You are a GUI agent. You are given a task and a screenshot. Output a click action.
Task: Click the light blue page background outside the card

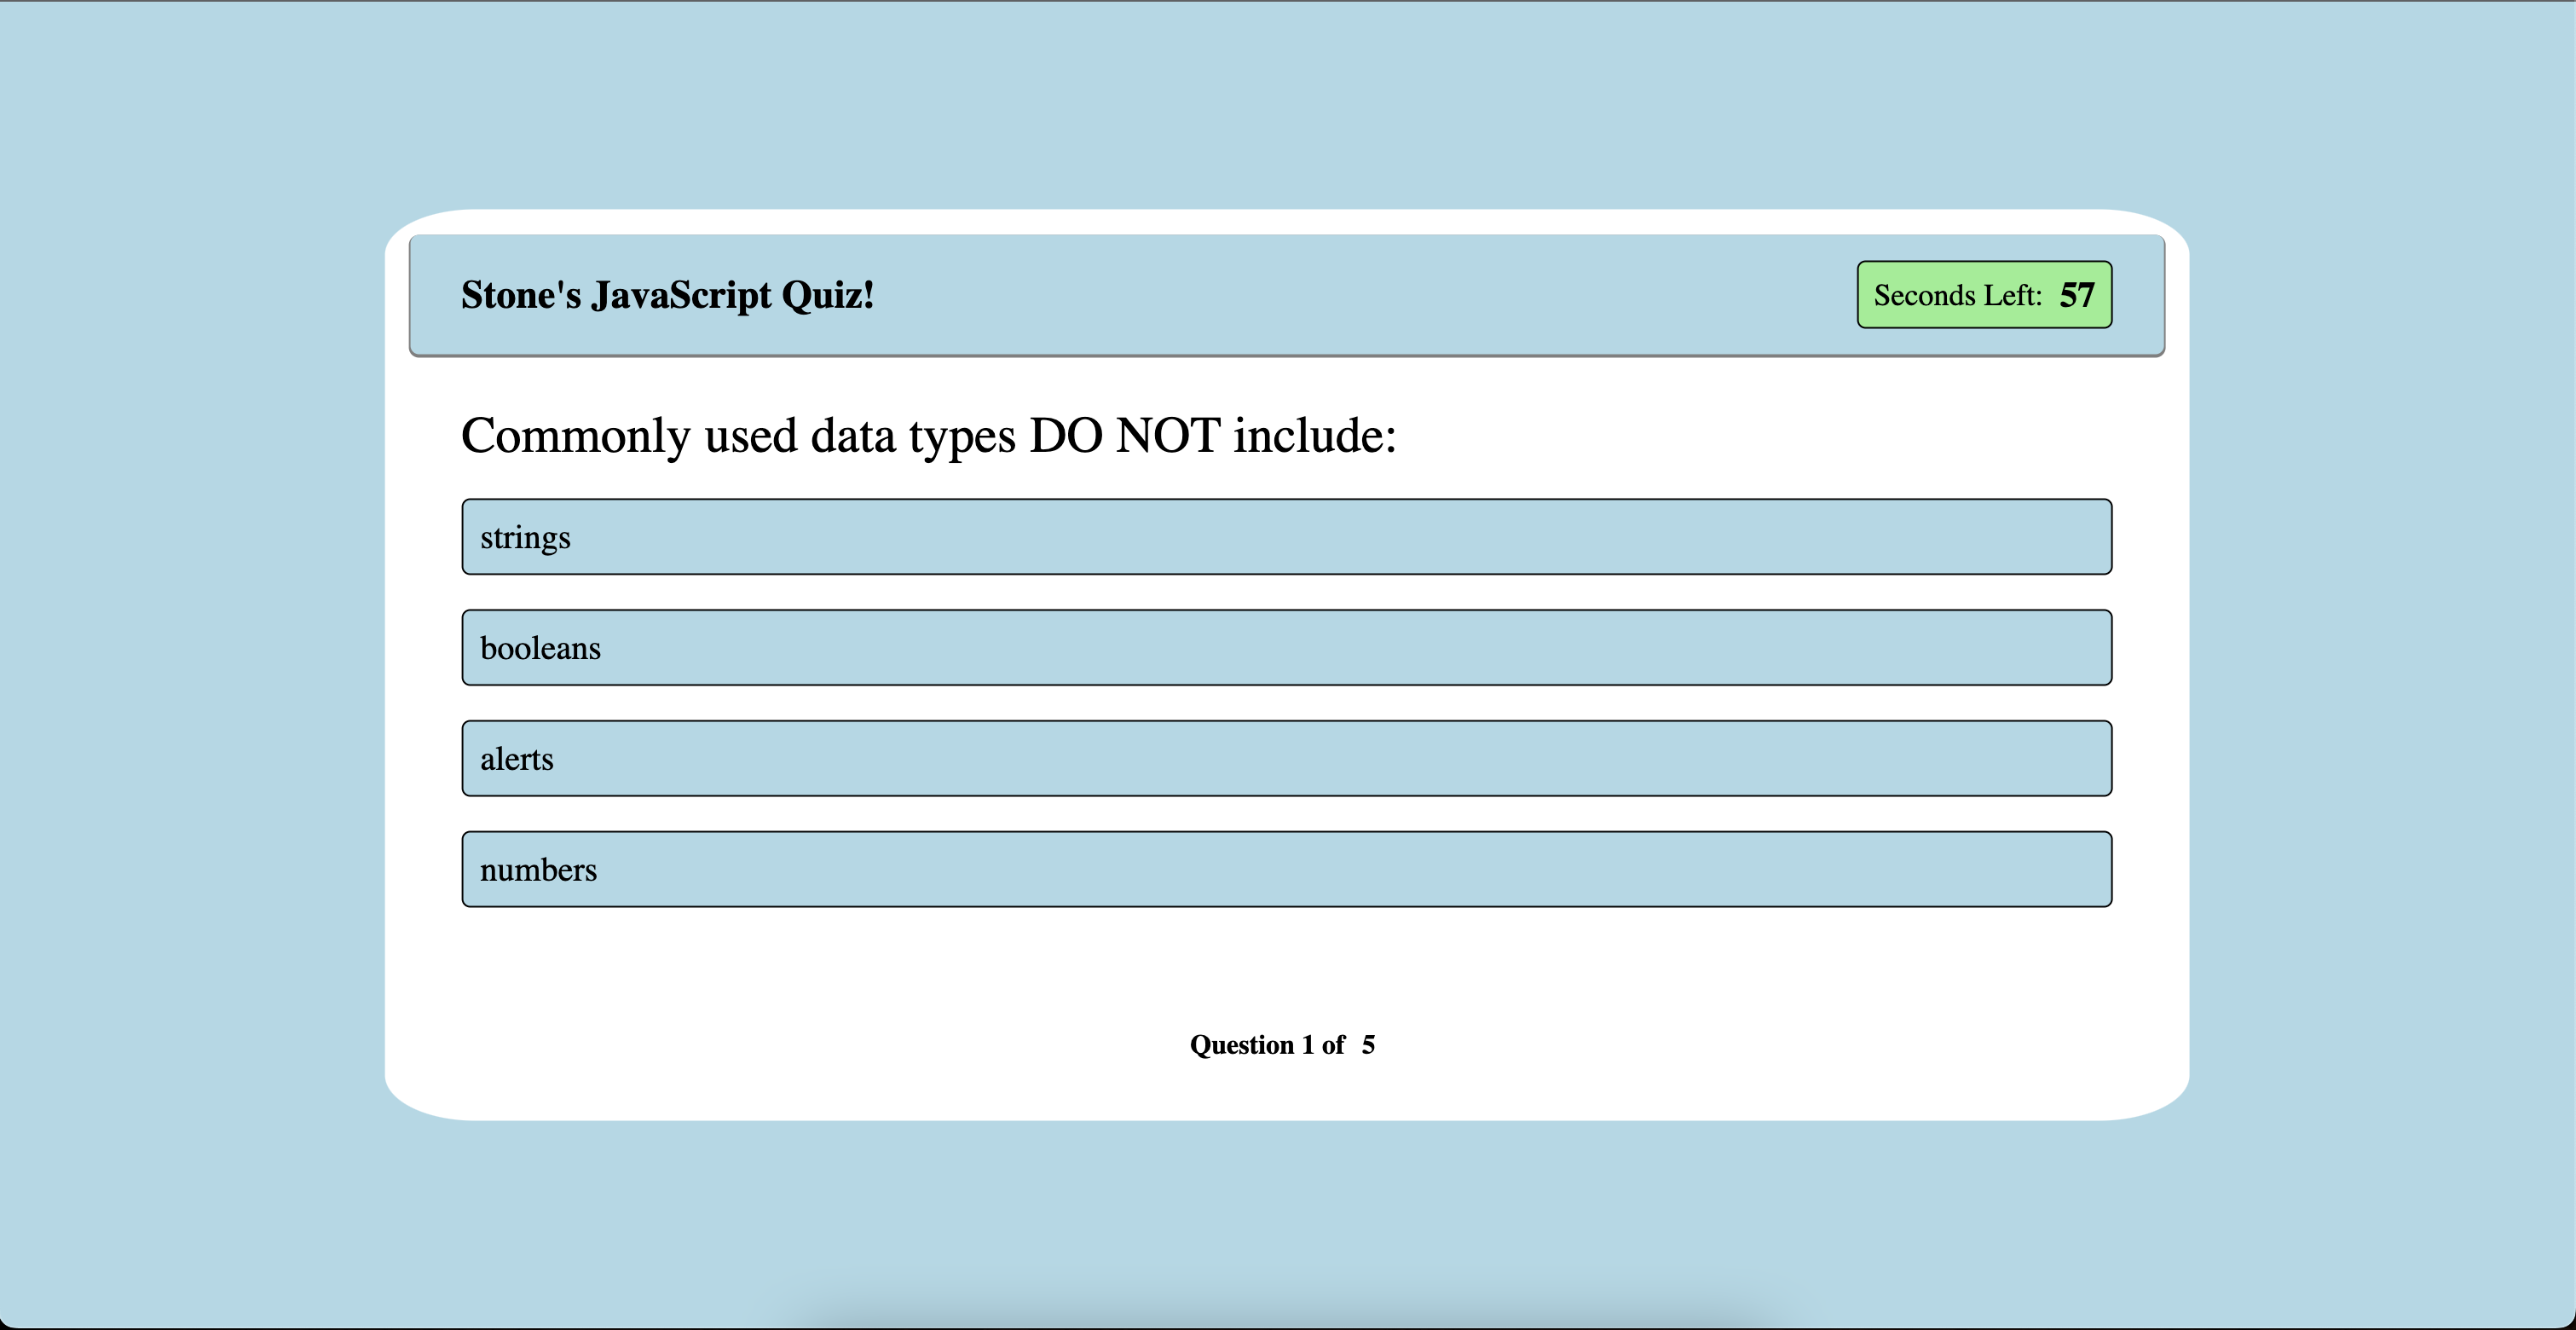point(190,660)
